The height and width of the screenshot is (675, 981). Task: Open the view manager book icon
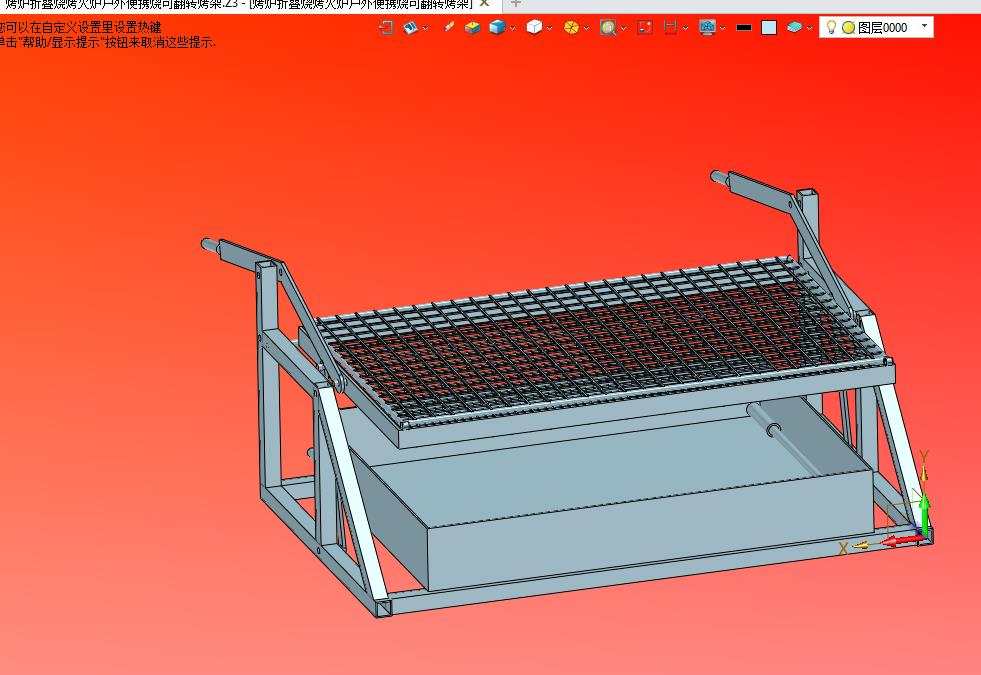coord(410,28)
